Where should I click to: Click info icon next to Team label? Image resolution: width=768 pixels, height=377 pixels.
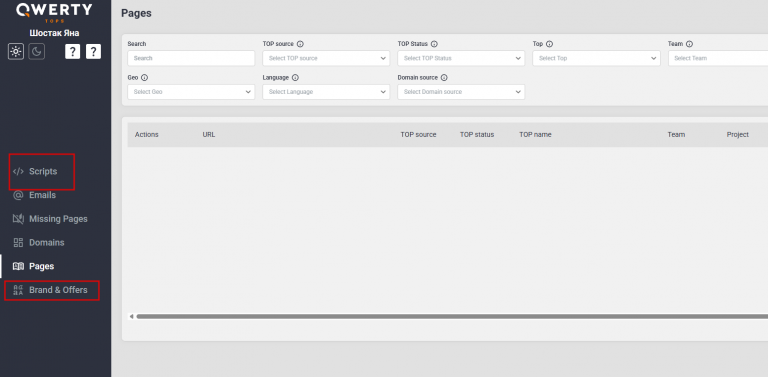[x=689, y=44]
